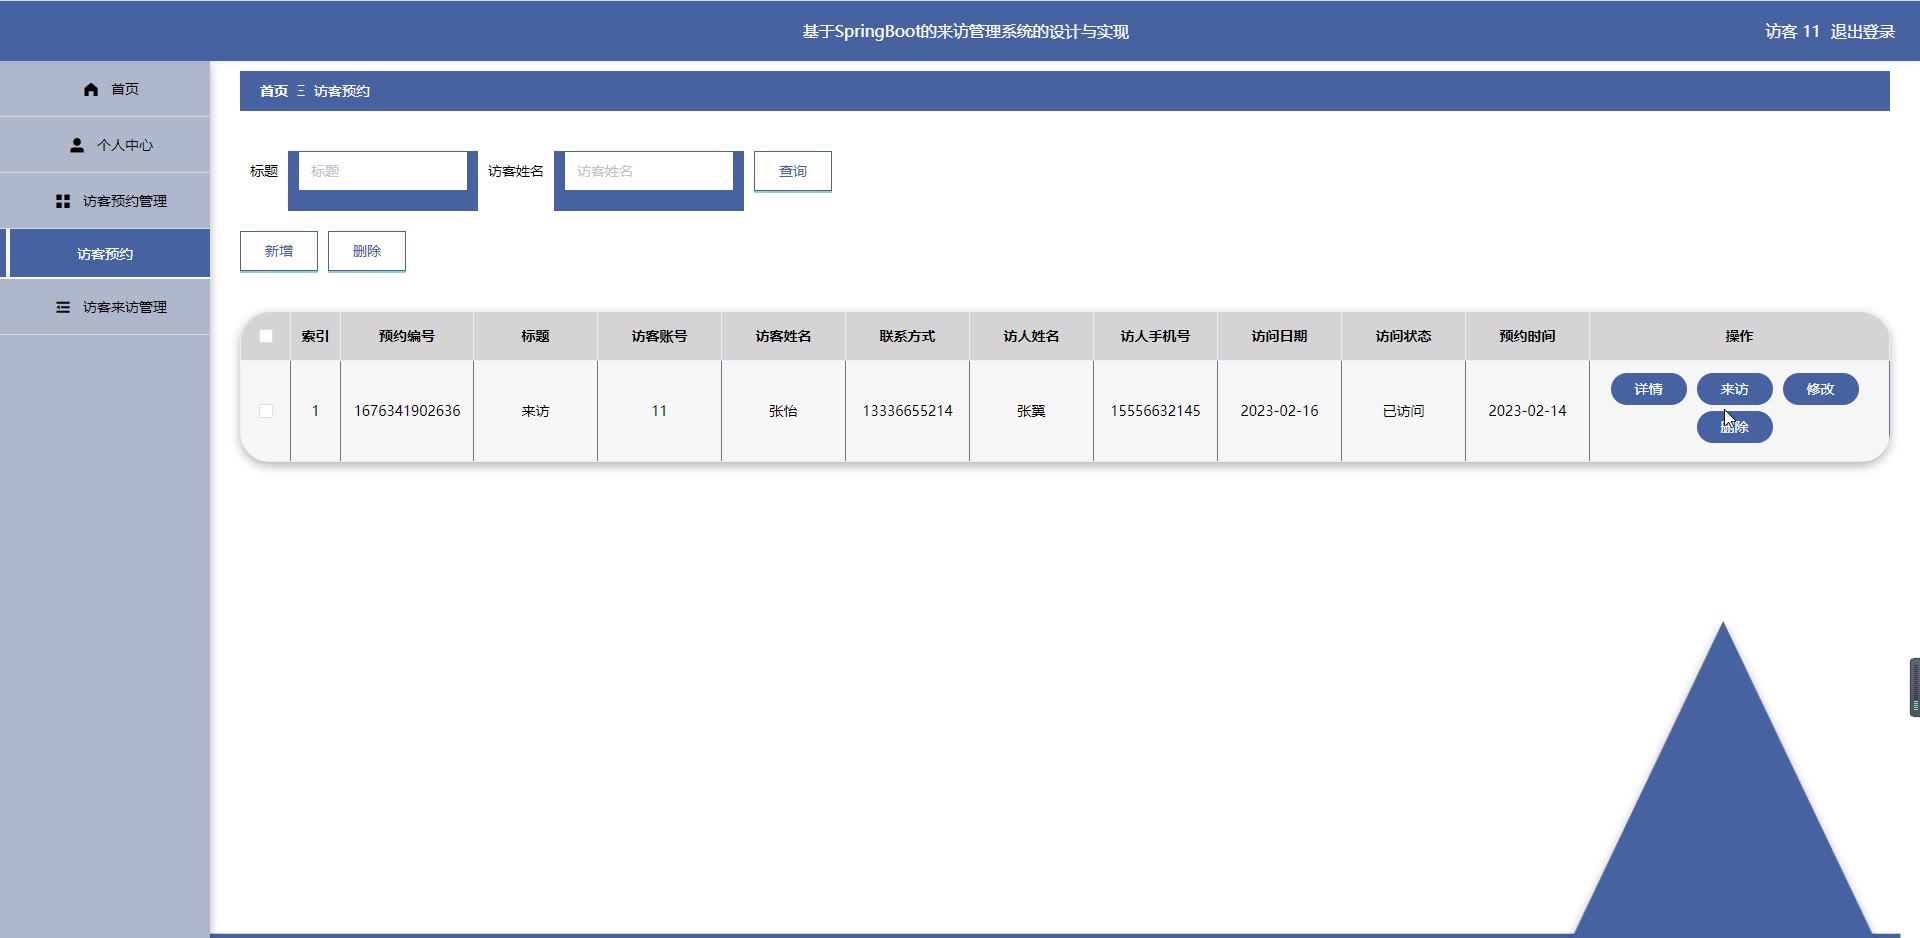The height and width of the screenshot is (938, 1920).
Task: Click the 操作 column header
Action: coord(1739,336)
